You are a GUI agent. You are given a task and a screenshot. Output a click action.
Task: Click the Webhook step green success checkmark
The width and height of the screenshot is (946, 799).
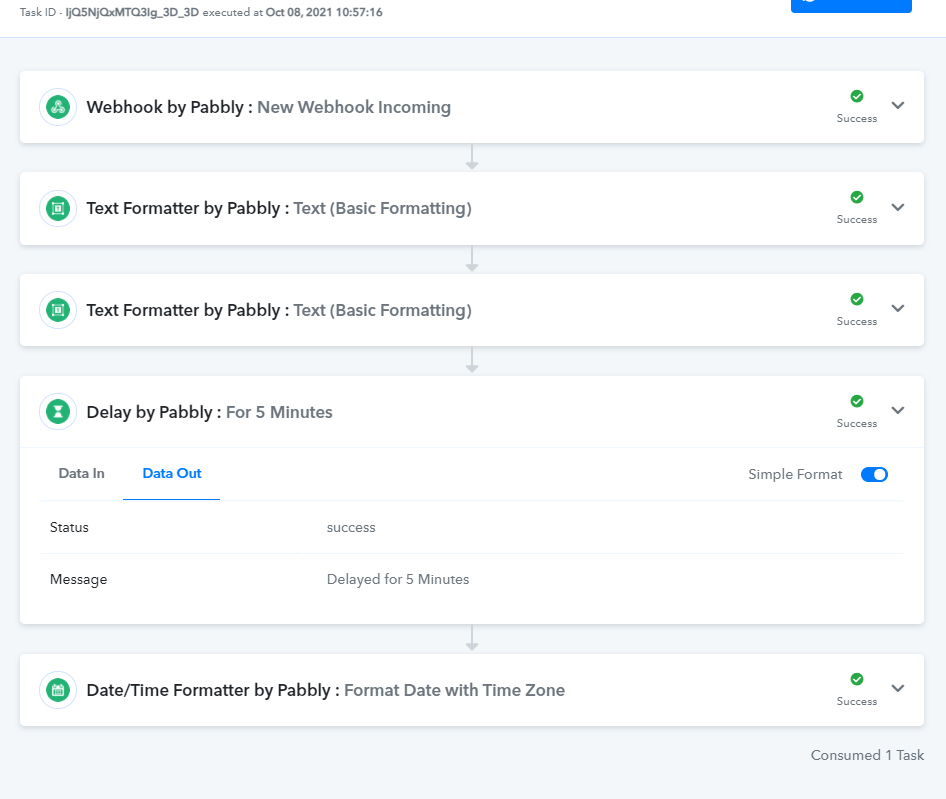point(857,96)
